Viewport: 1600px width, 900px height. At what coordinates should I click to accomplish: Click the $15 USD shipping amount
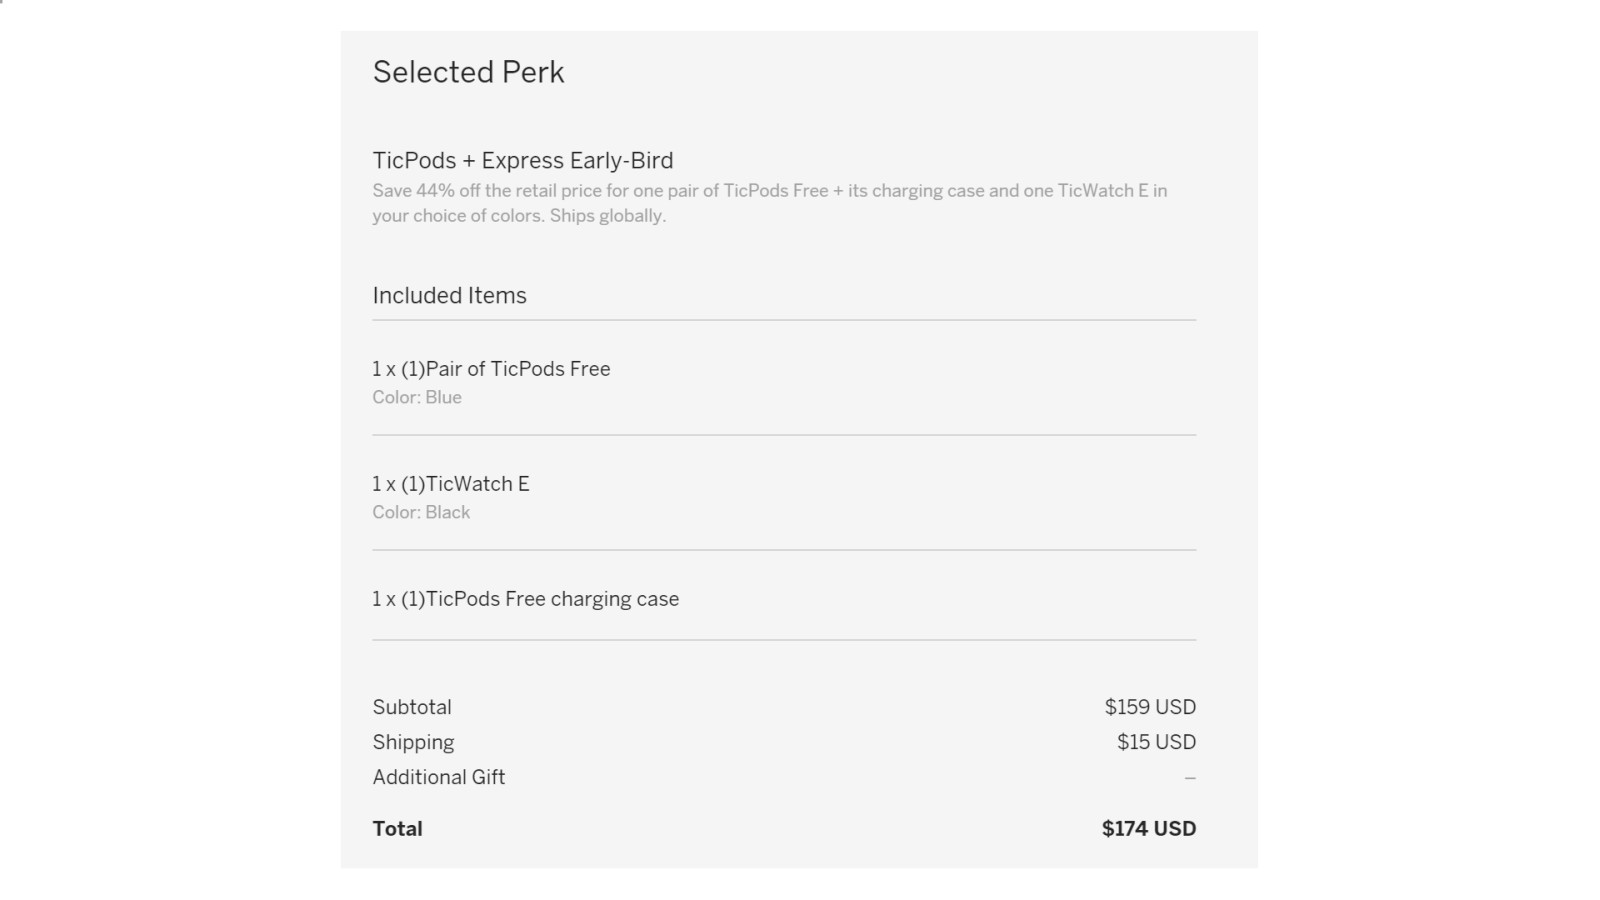click(1156, 742)
